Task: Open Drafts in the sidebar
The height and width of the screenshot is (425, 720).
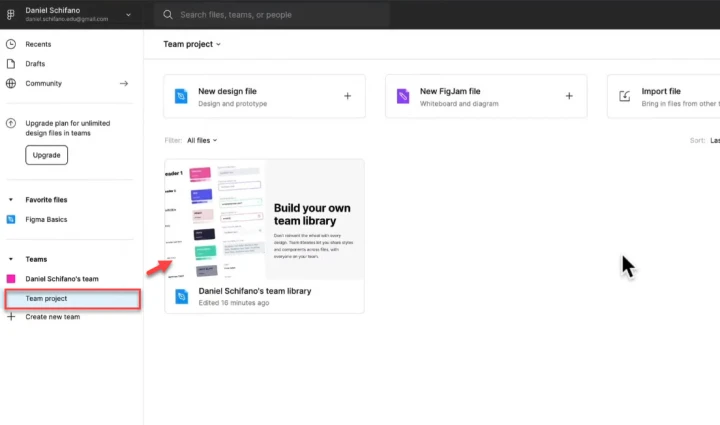Action: (x=35, y=64)
